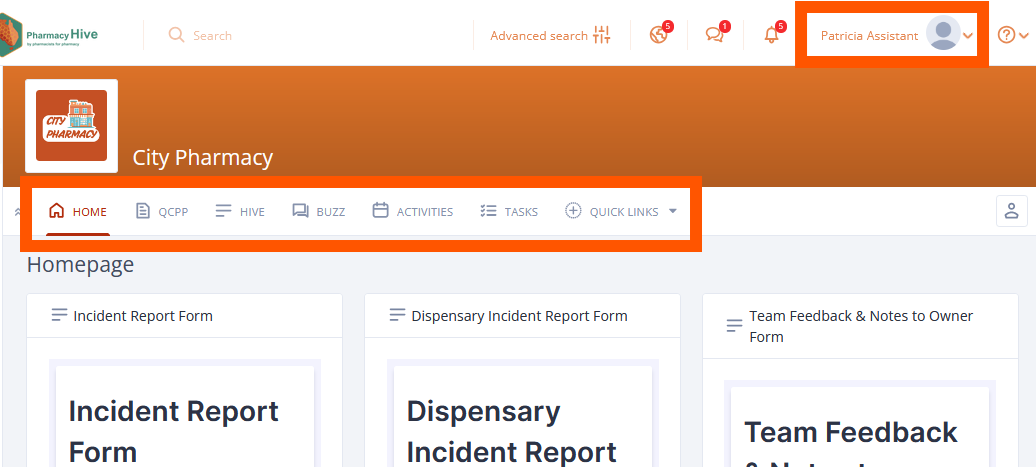The height and width of the screenshot is (467, 1036).
Task: Open the QCPP tab
Action: click(162, 212)
